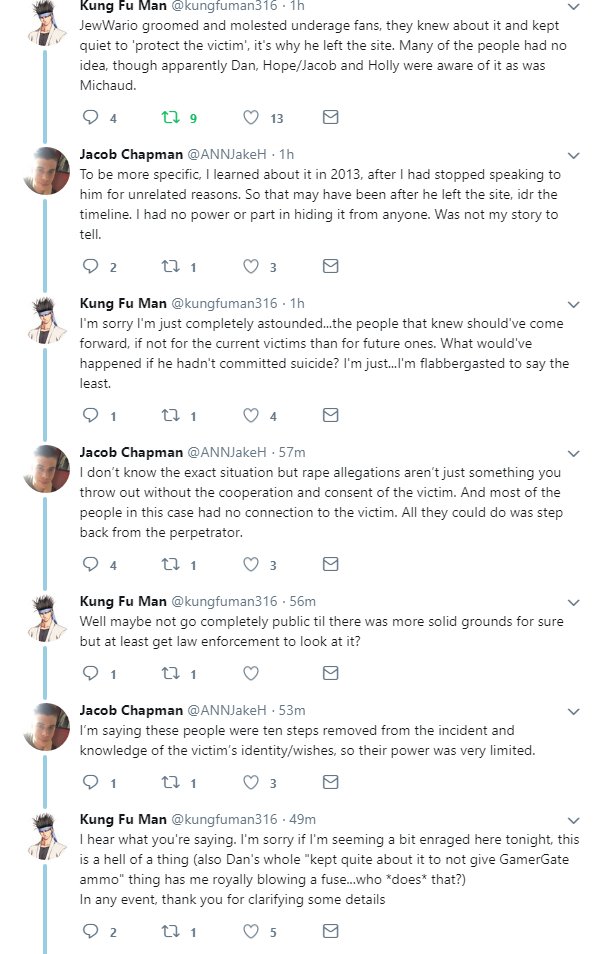612x954 pixels.
Task: Open the chevron menu on the 49m tweet
Action: point(573,821)
